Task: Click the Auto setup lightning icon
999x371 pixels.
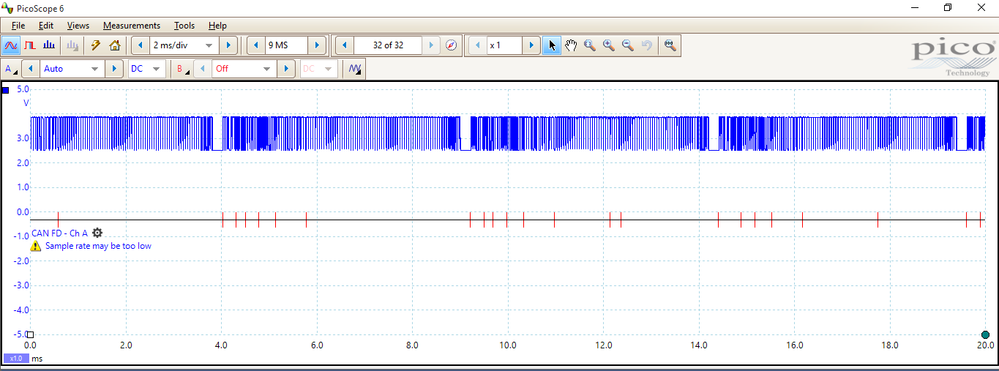Action: [x=96, y=45]
